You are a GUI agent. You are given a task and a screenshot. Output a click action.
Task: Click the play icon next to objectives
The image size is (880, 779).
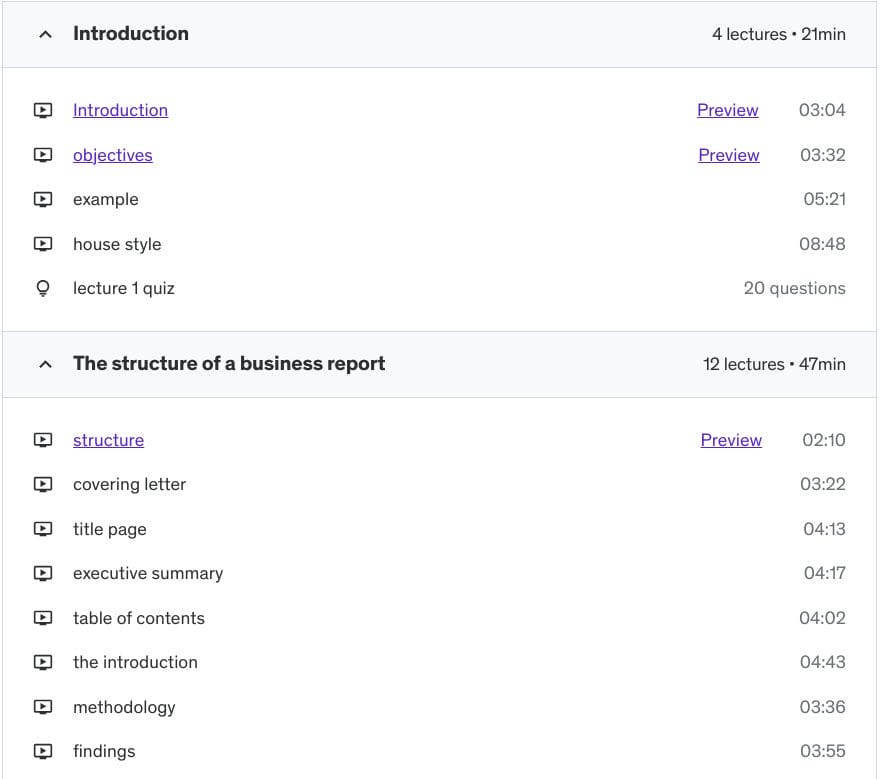pyautogui.click(x=43, y=155)
